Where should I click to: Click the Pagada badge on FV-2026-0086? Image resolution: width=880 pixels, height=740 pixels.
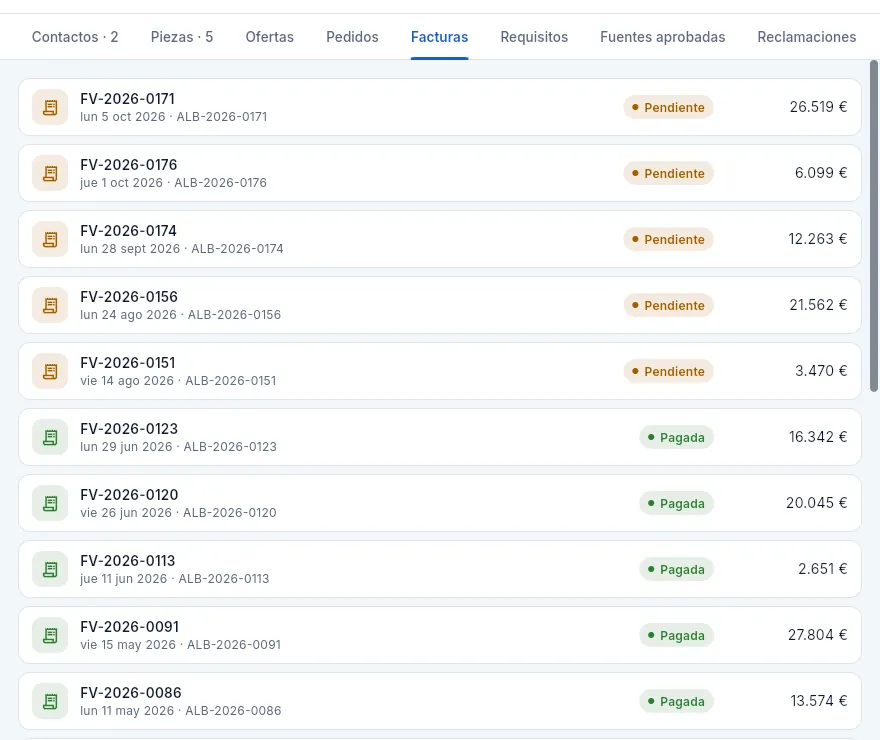[x=676, y=701]
